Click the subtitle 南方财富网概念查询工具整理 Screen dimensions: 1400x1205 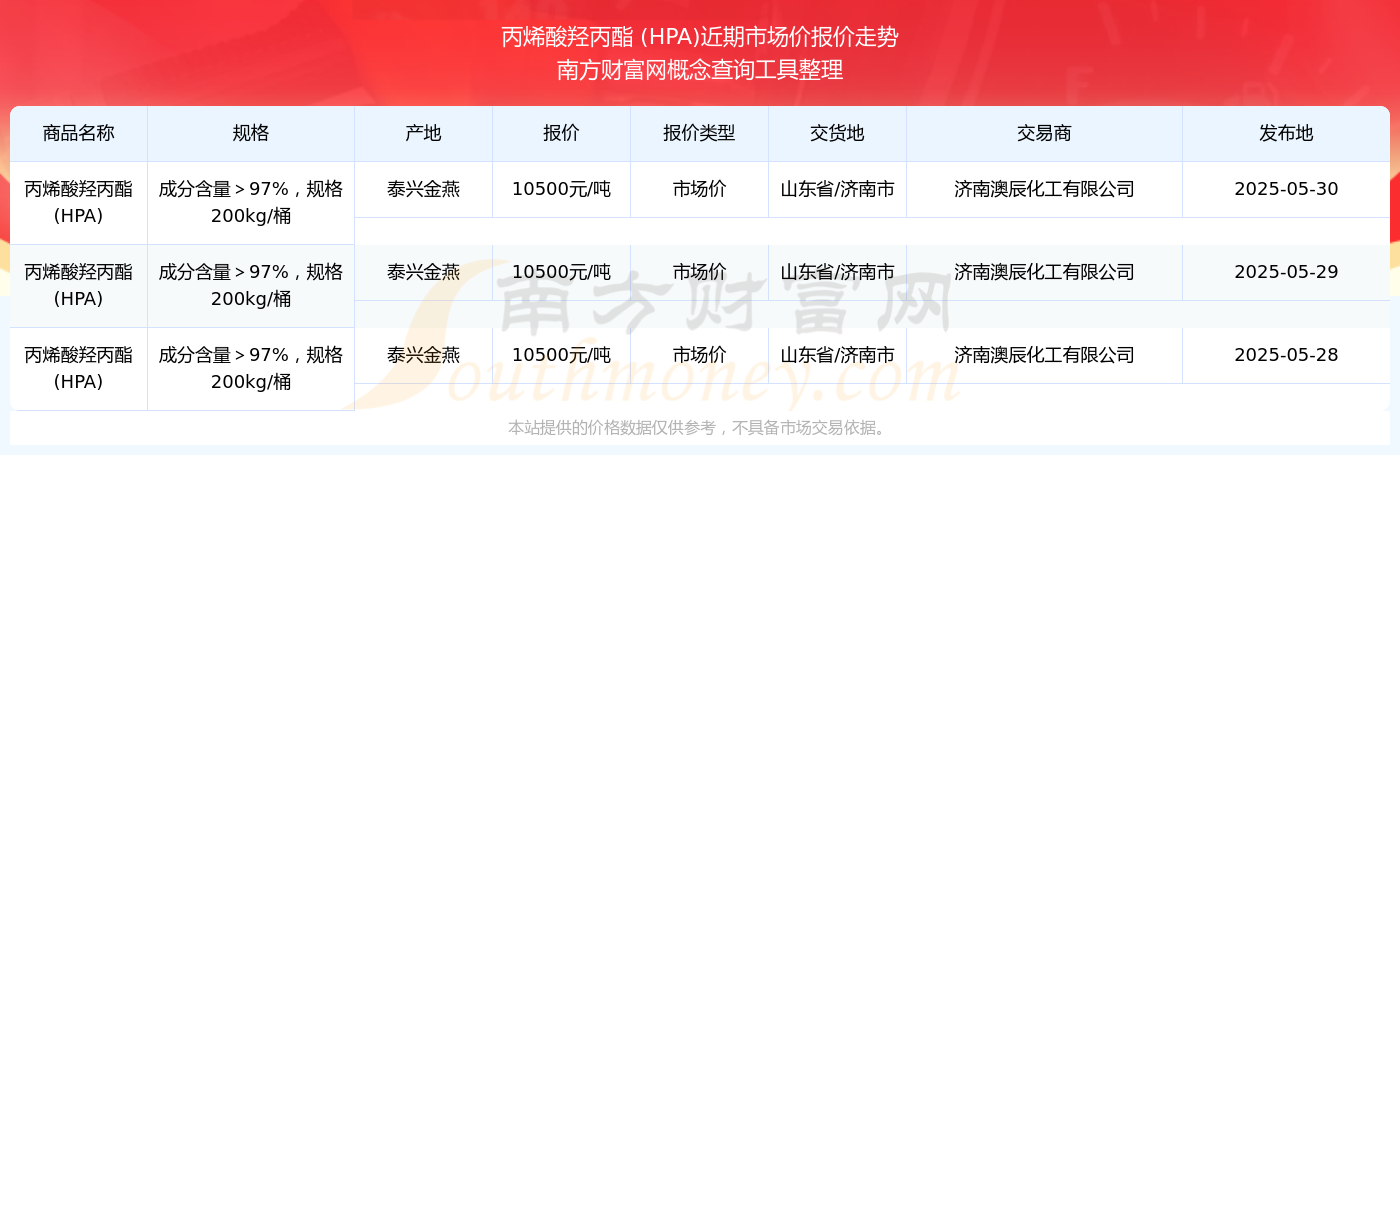point(700,70)
